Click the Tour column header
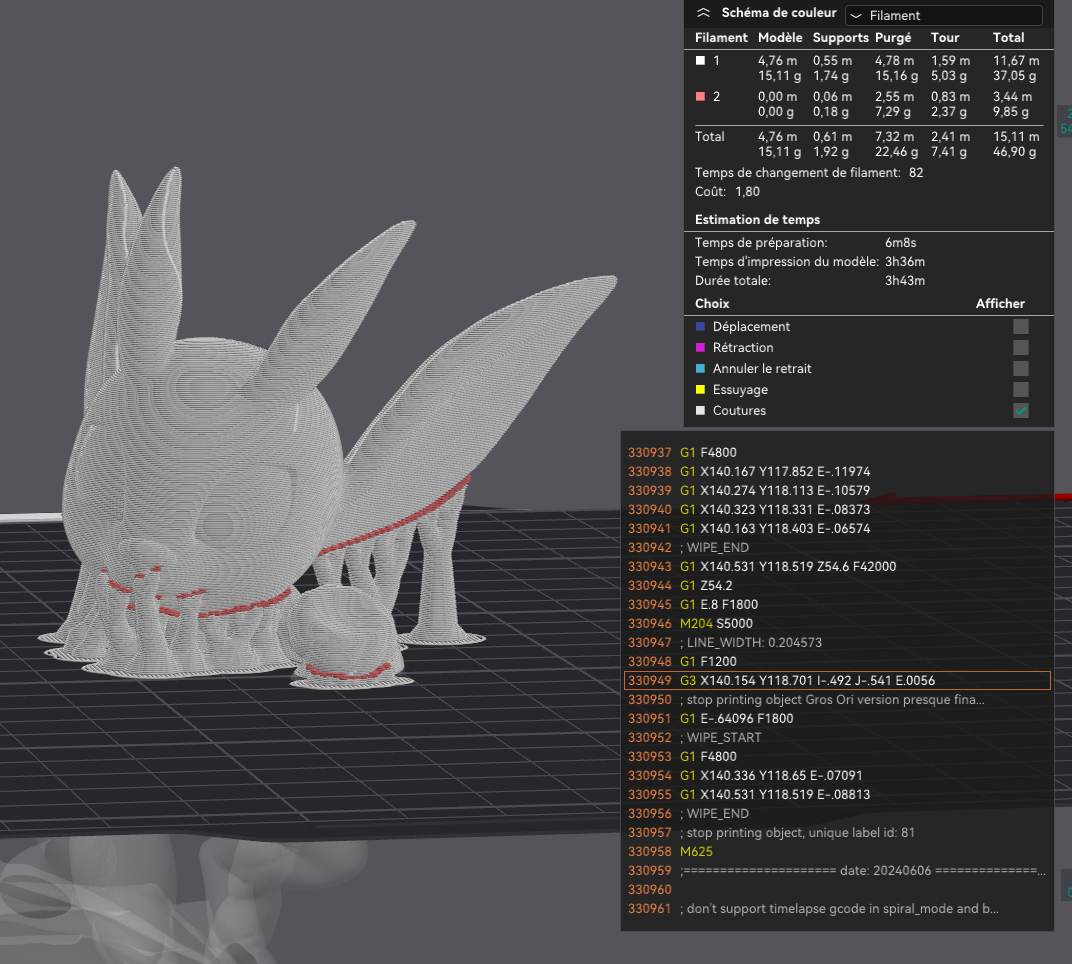This screenshot has width=1072, height=964. [x=945, y=38]
